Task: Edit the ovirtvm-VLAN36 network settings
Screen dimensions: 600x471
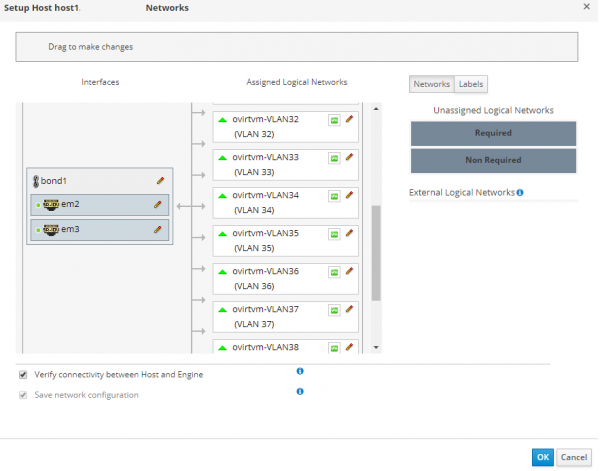Action: click(x=349, y=271)
